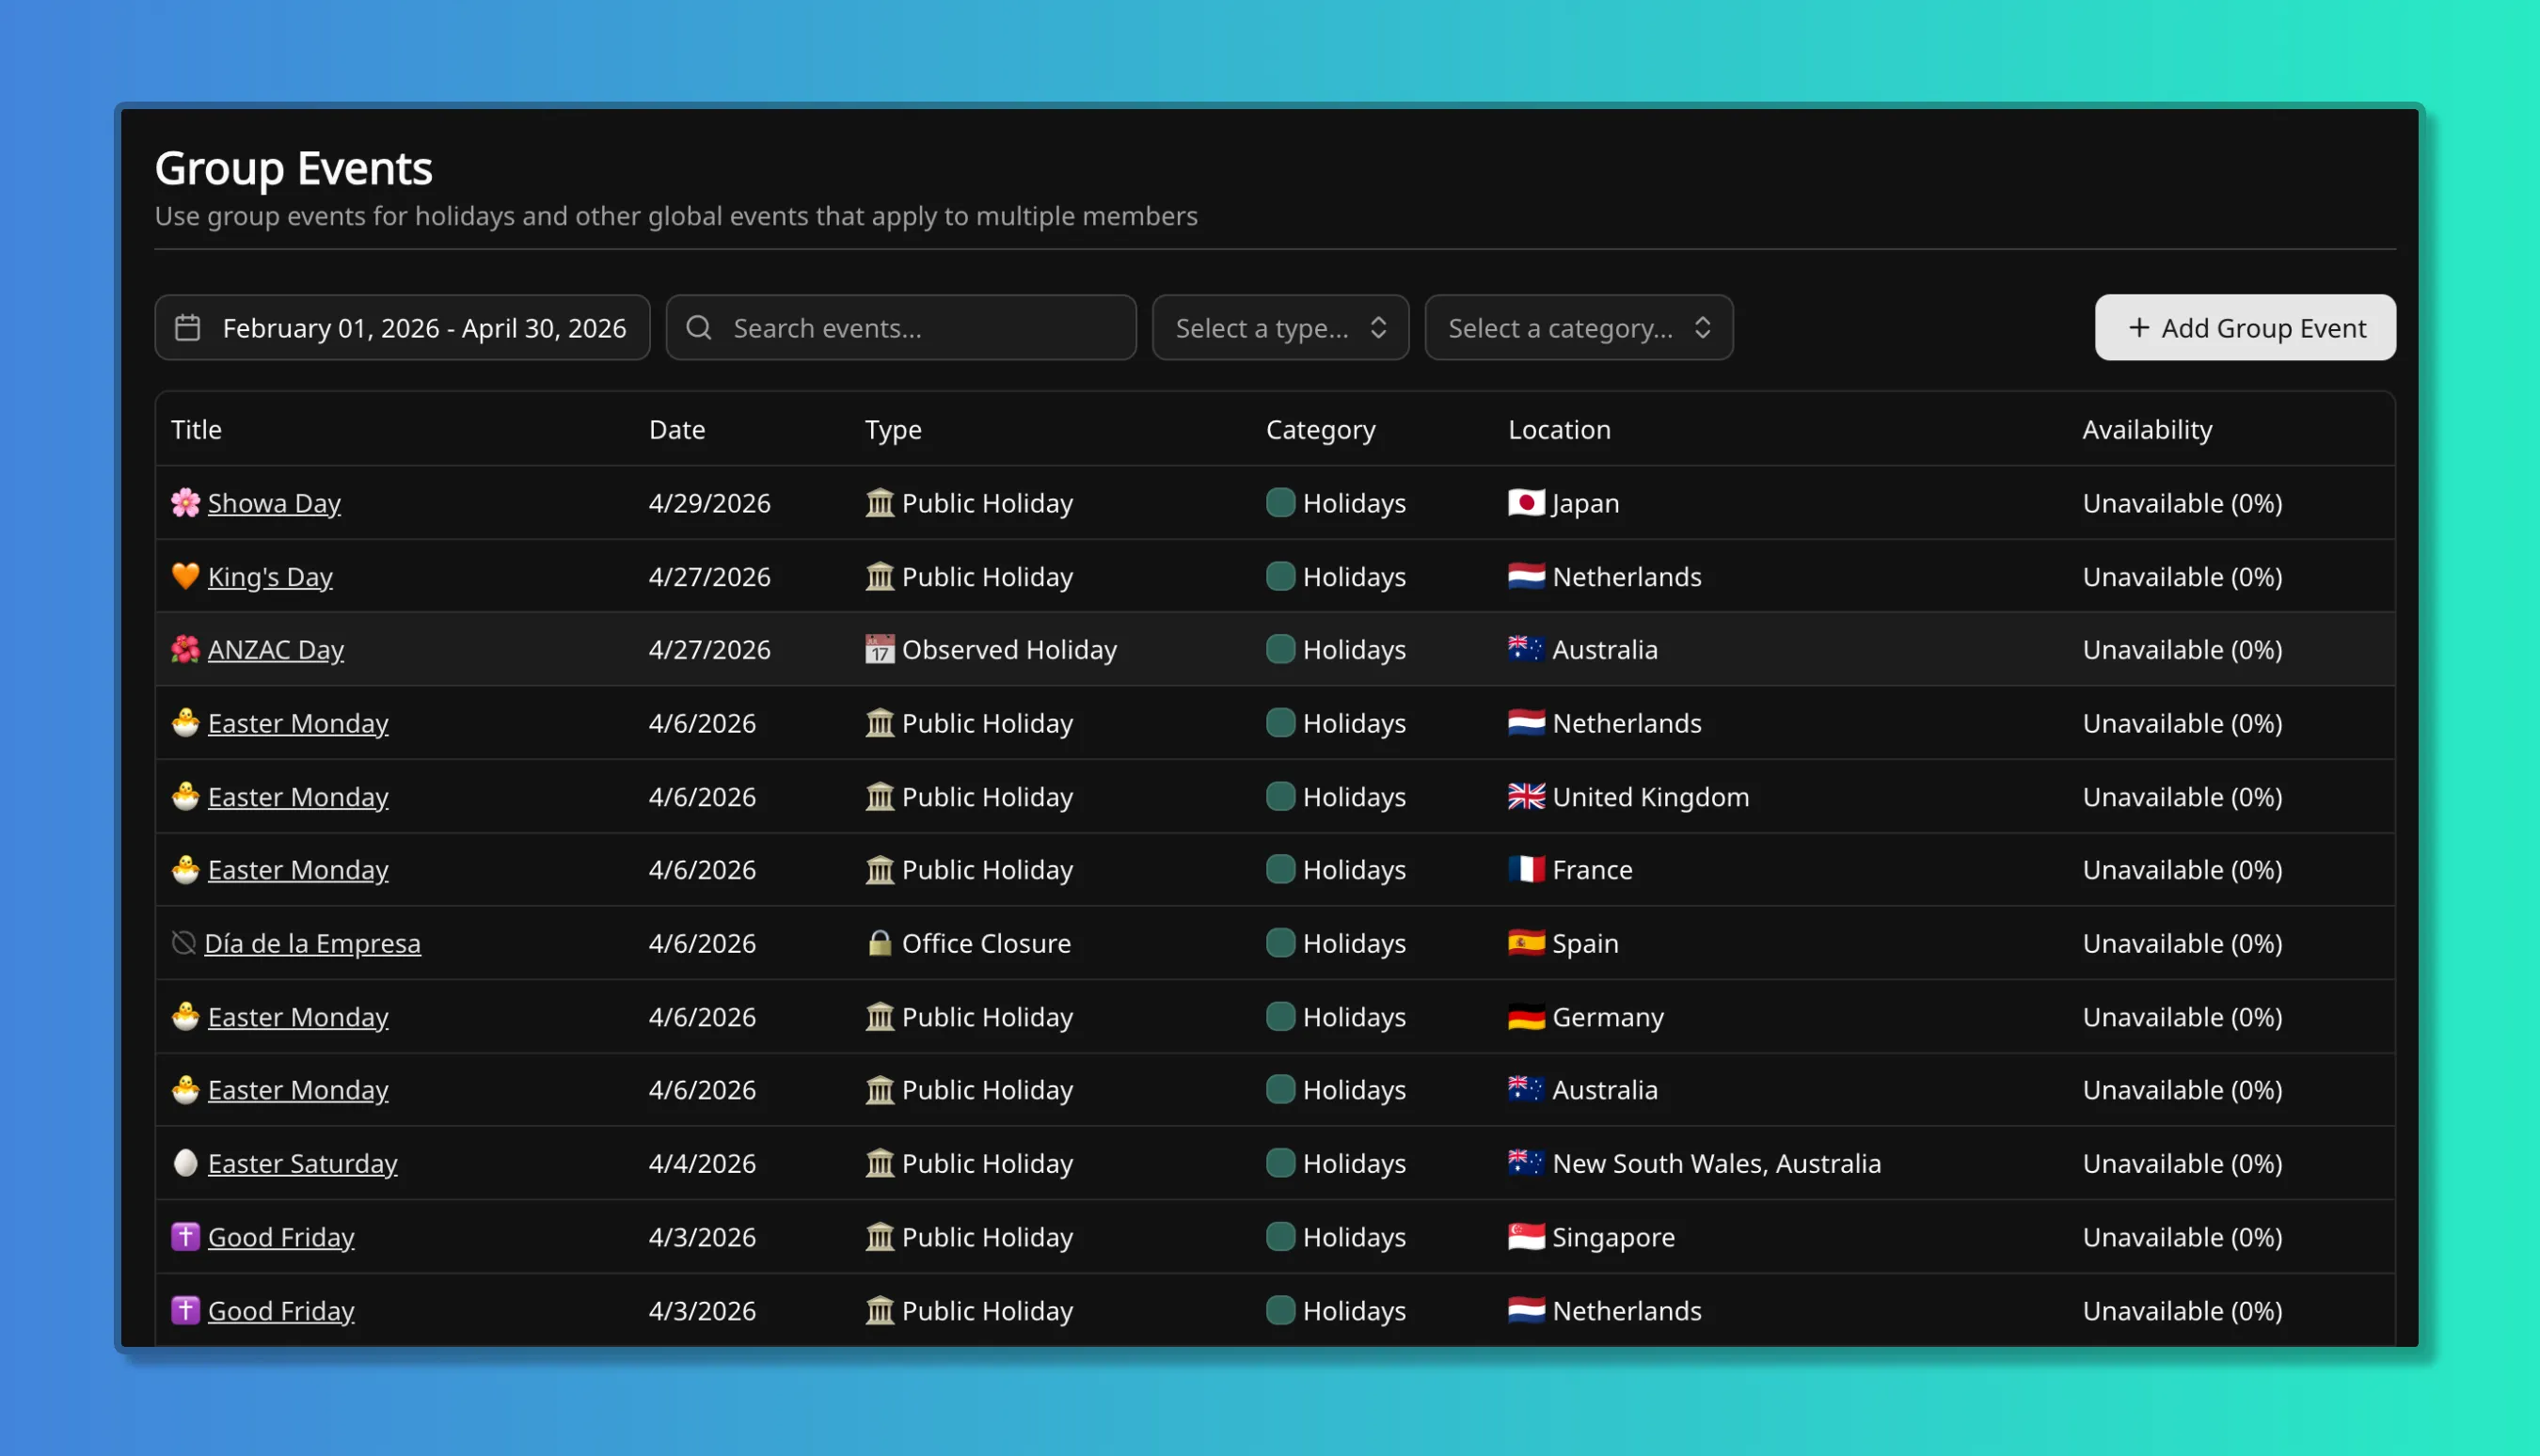
Task: Click the United Kingdom location text
Action: click(x=1650, y=797)
